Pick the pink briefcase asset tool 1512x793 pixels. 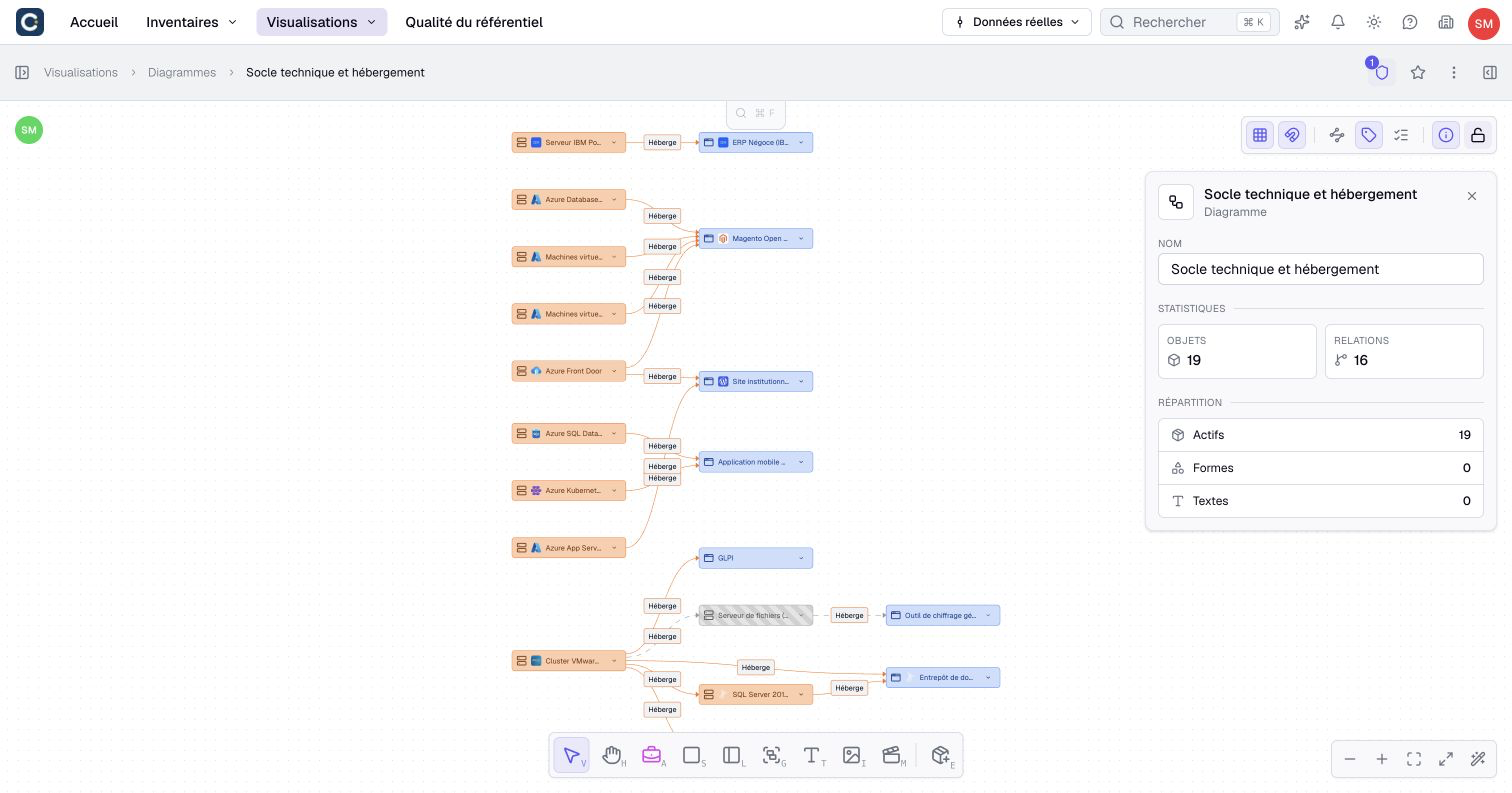652,756
